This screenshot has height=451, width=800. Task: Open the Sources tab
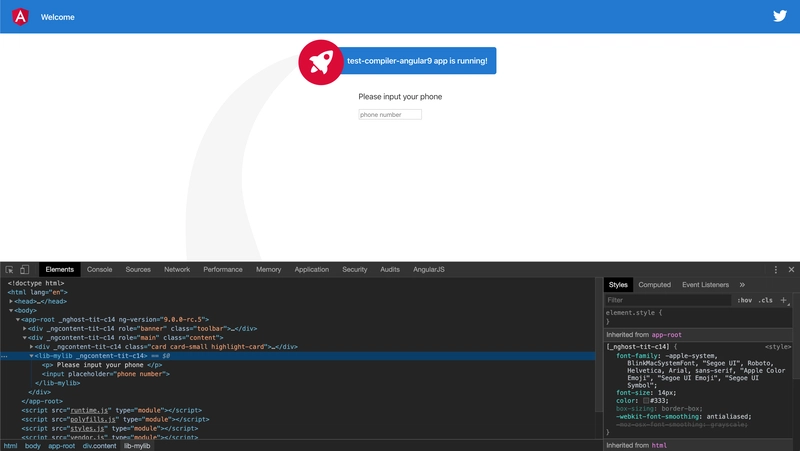(x=138, y=269)
